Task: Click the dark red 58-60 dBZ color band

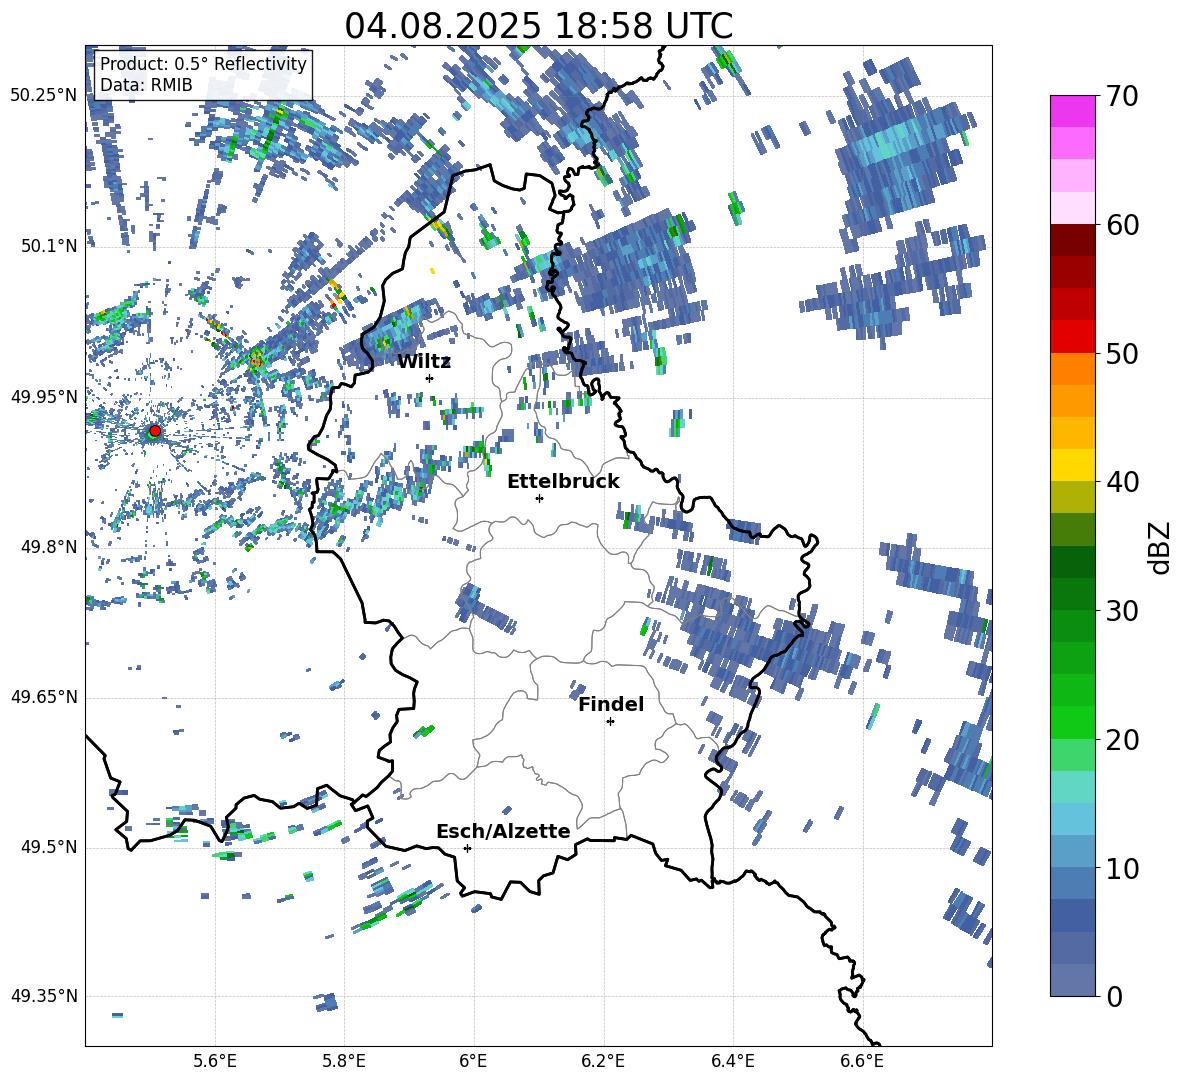Action: coord(1072,240)
